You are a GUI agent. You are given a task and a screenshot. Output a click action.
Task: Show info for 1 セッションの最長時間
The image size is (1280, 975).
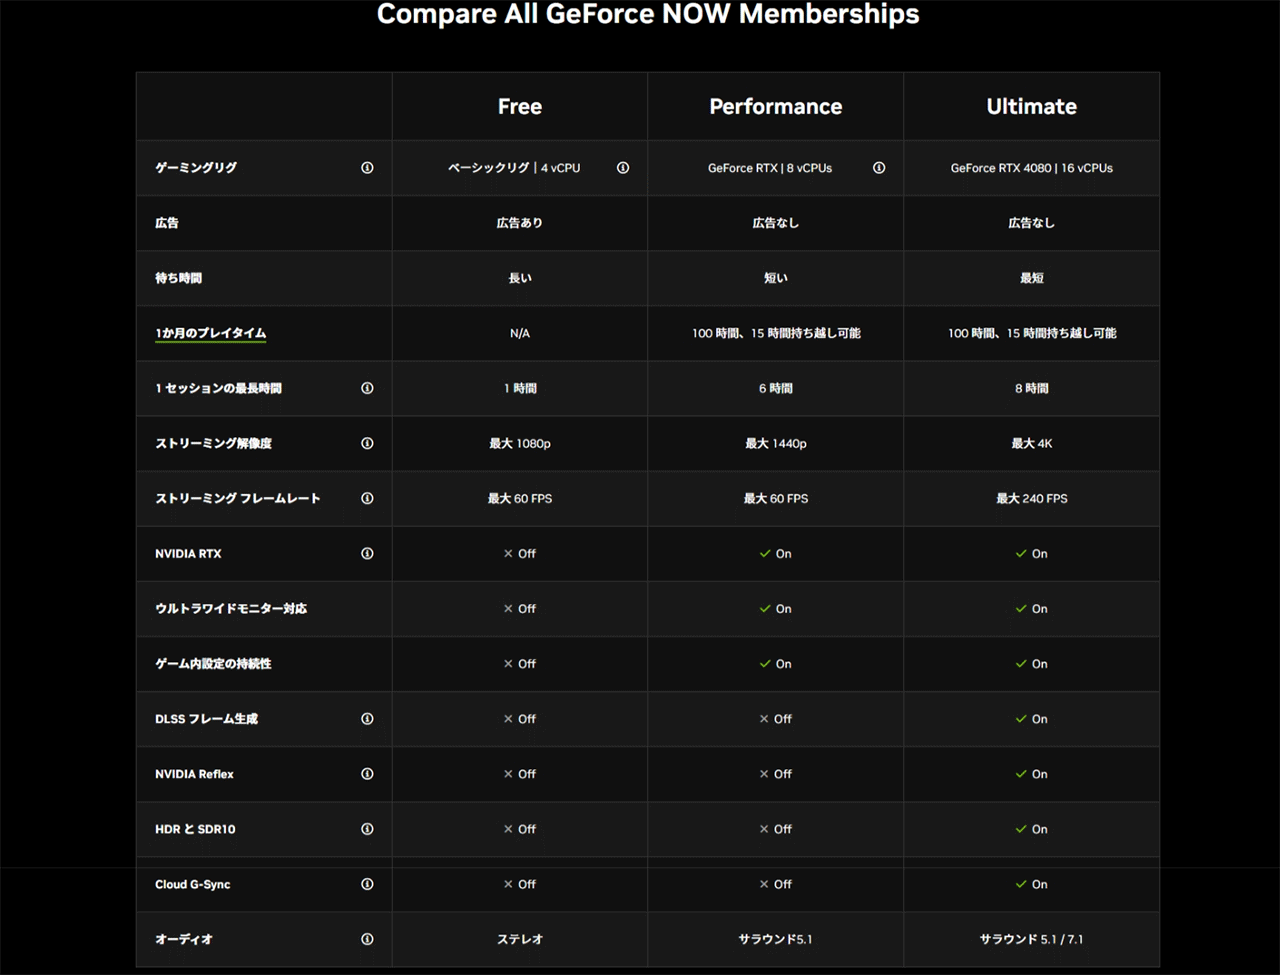[367, 388]
